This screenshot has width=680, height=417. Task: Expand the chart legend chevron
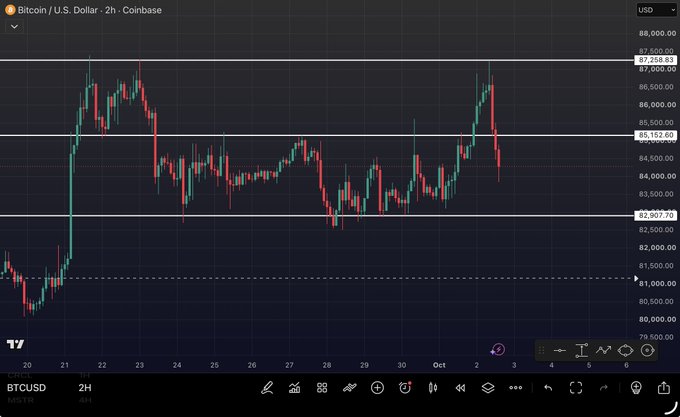click(14, 26)
